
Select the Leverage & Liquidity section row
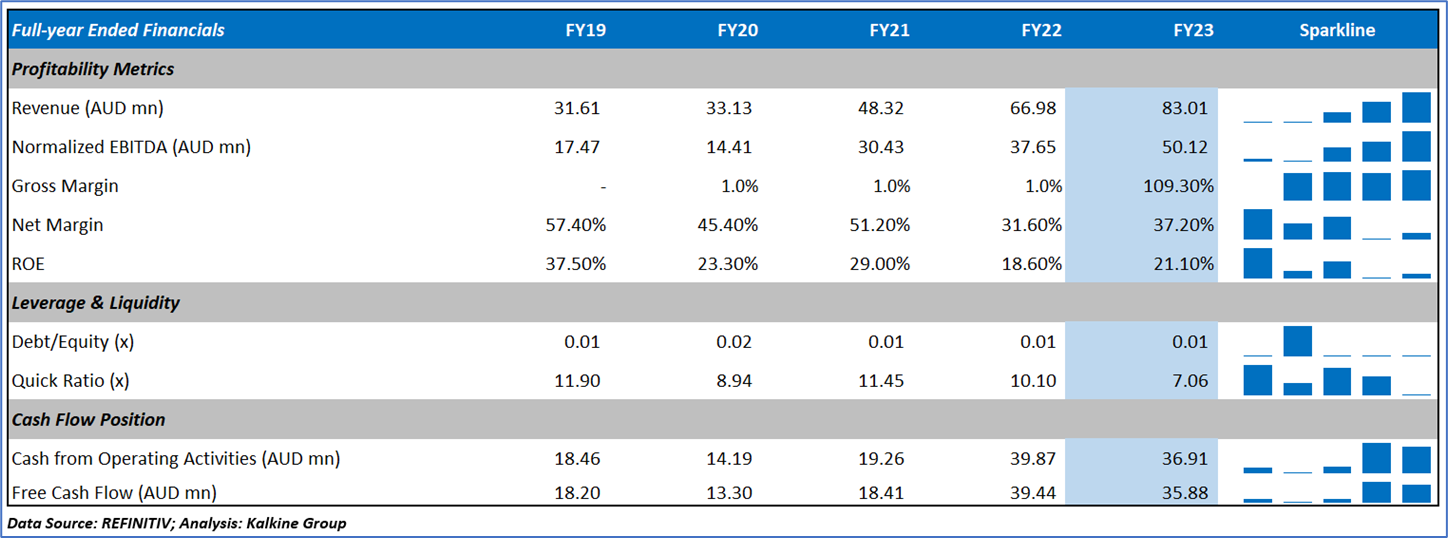[x=96, y=302]
